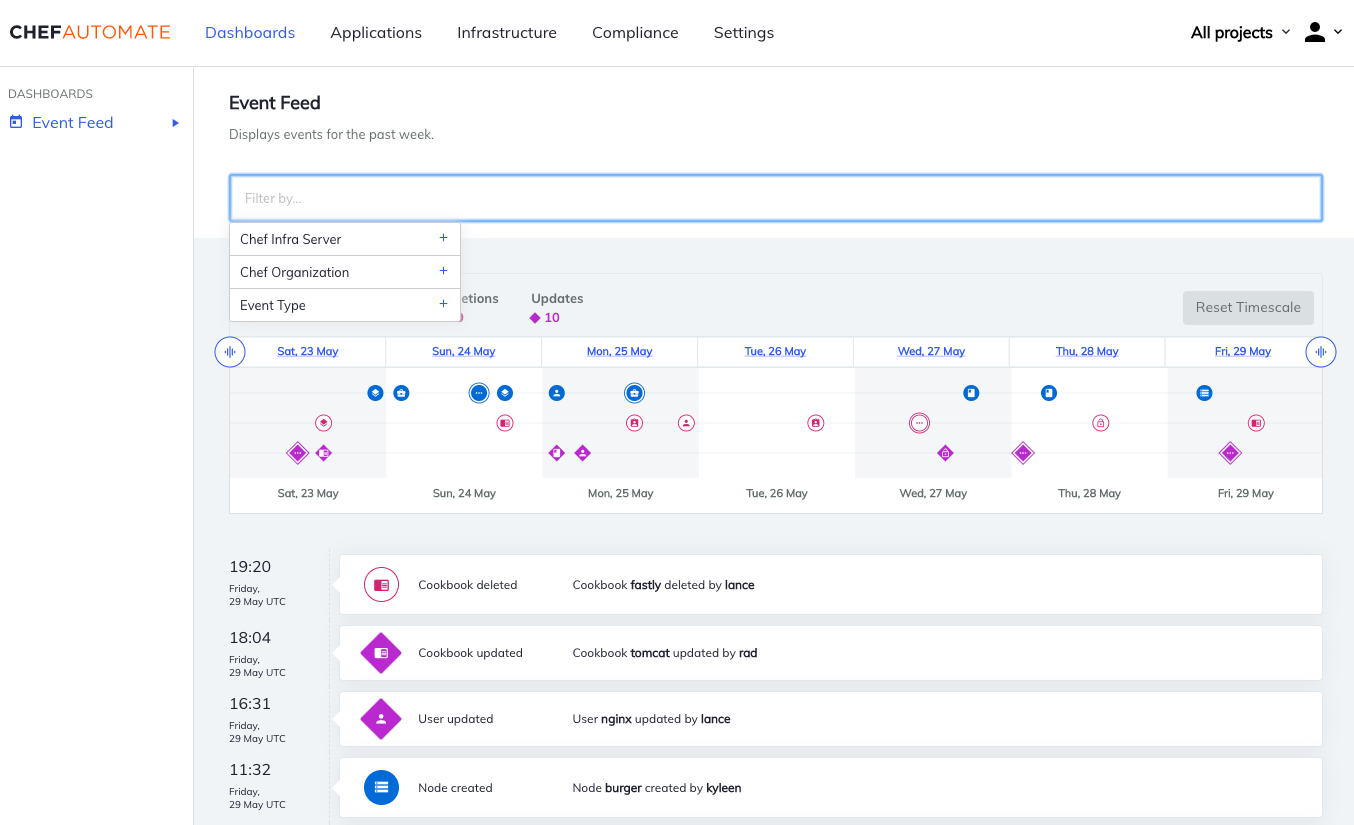1354x825 pixels.
Task: Open the Infrastructure section
Action: [507, 32]
